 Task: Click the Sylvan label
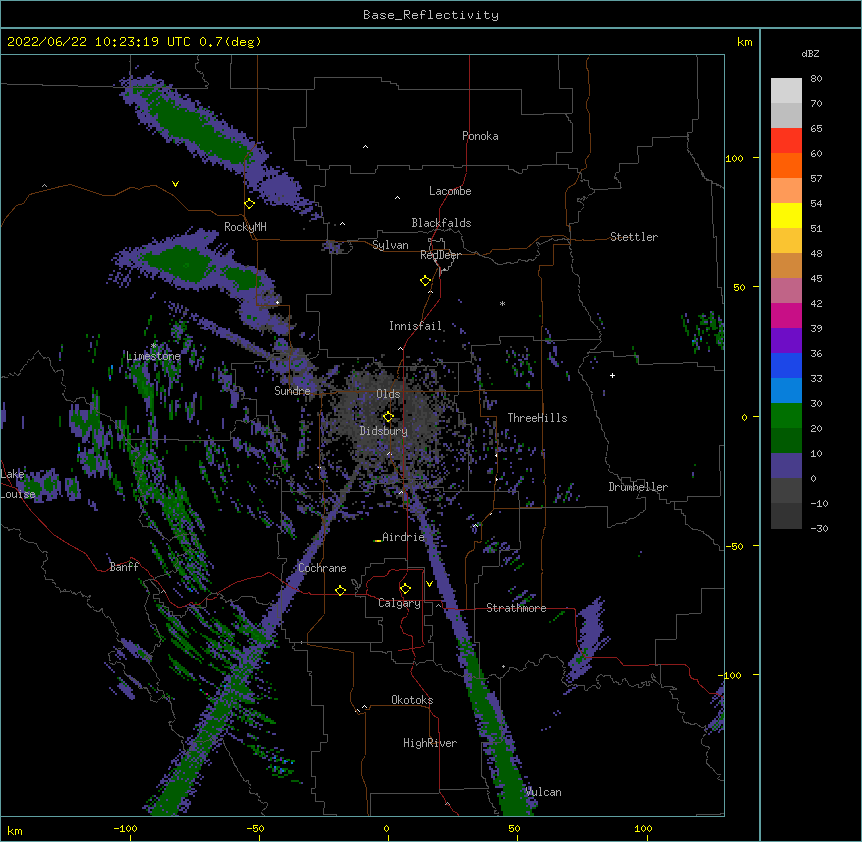pyautogui.click(x=390, y=245)
